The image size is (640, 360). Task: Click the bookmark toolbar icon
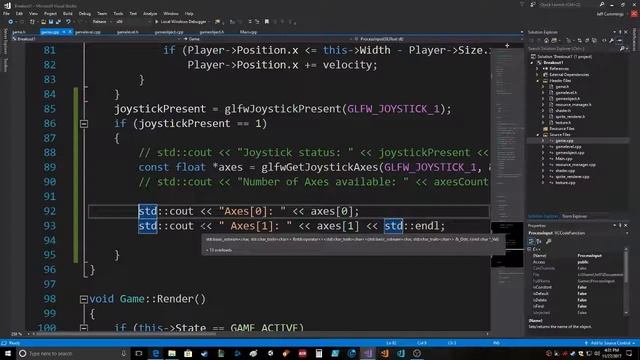[x=267, y=22]
